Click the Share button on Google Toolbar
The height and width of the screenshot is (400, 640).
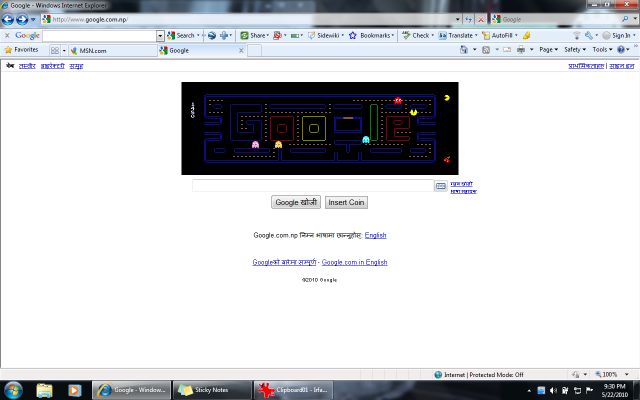253,36
